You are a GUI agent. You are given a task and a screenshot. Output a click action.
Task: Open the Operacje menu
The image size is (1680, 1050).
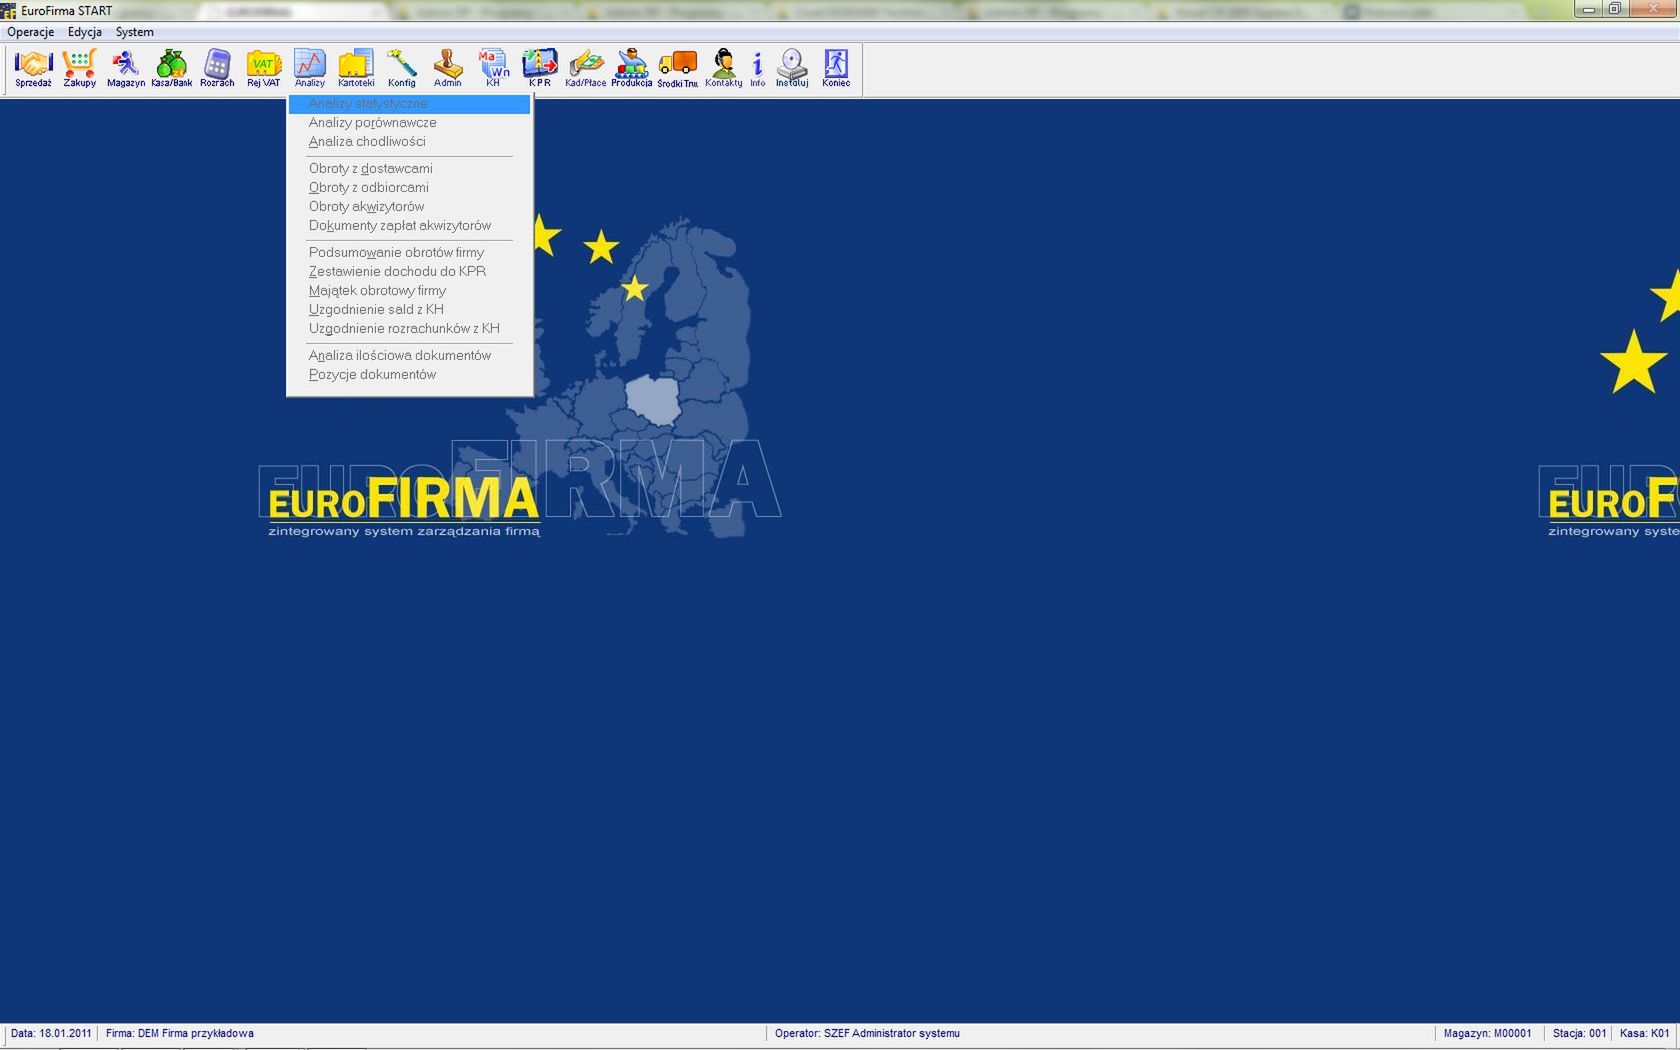[31, 32]
